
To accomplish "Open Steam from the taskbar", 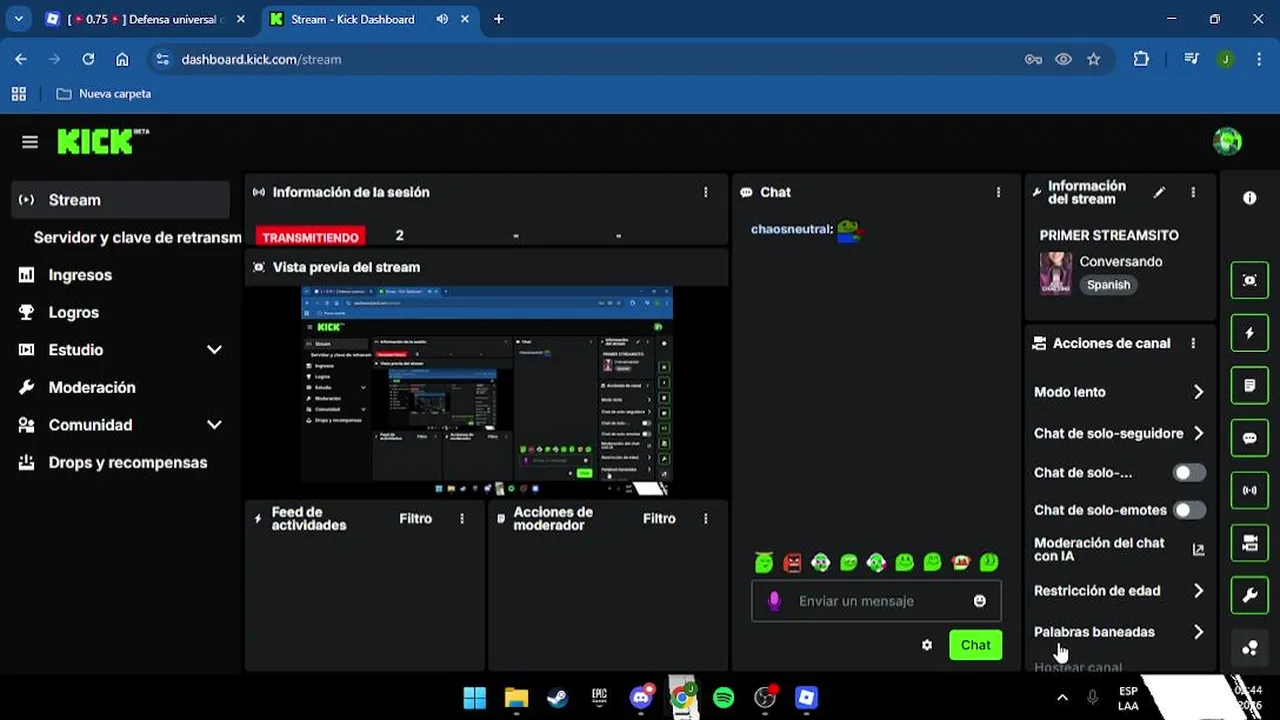I will click(558, 697).
